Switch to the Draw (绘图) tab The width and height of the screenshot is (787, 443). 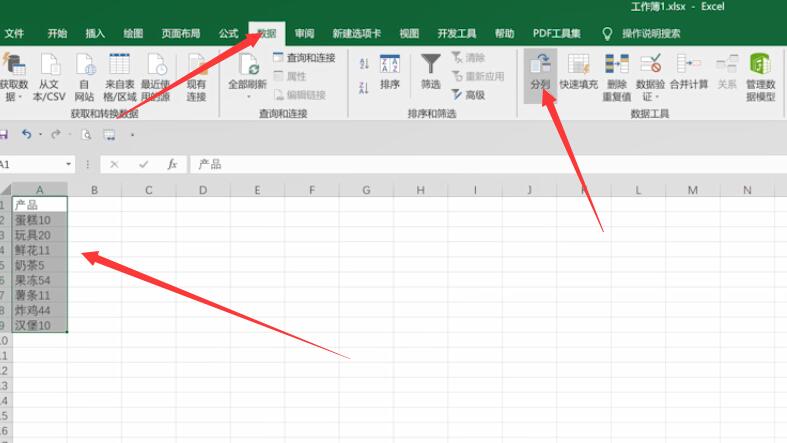(133, 34)
